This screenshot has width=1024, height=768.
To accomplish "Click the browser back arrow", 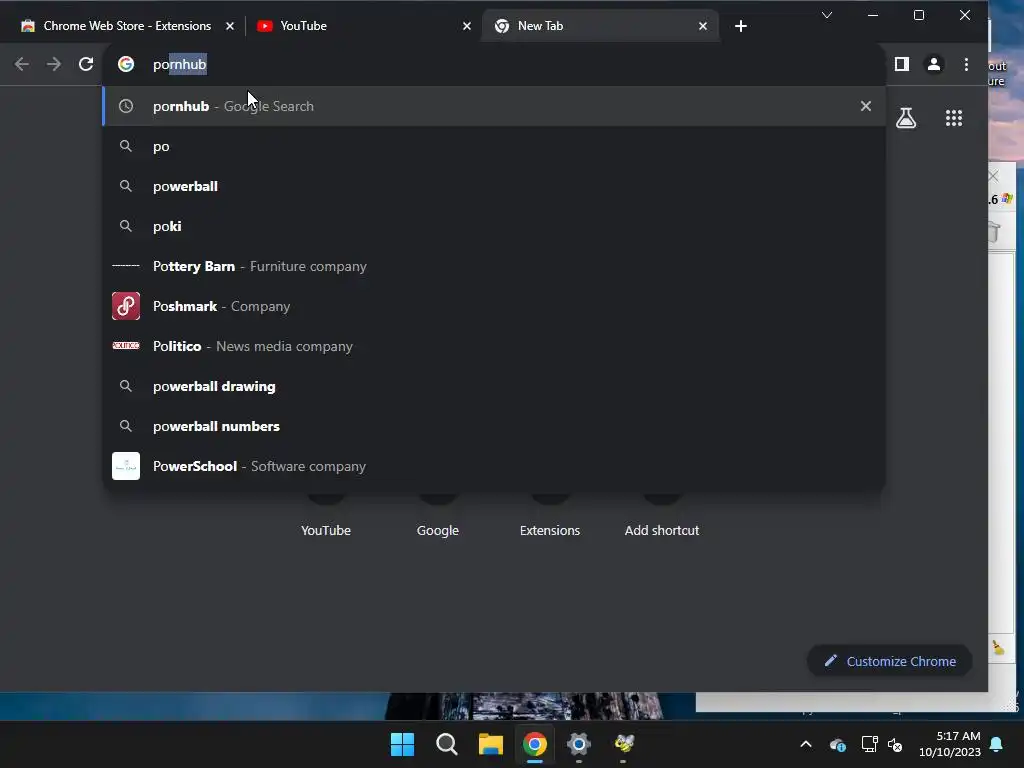I will [22, 64].
